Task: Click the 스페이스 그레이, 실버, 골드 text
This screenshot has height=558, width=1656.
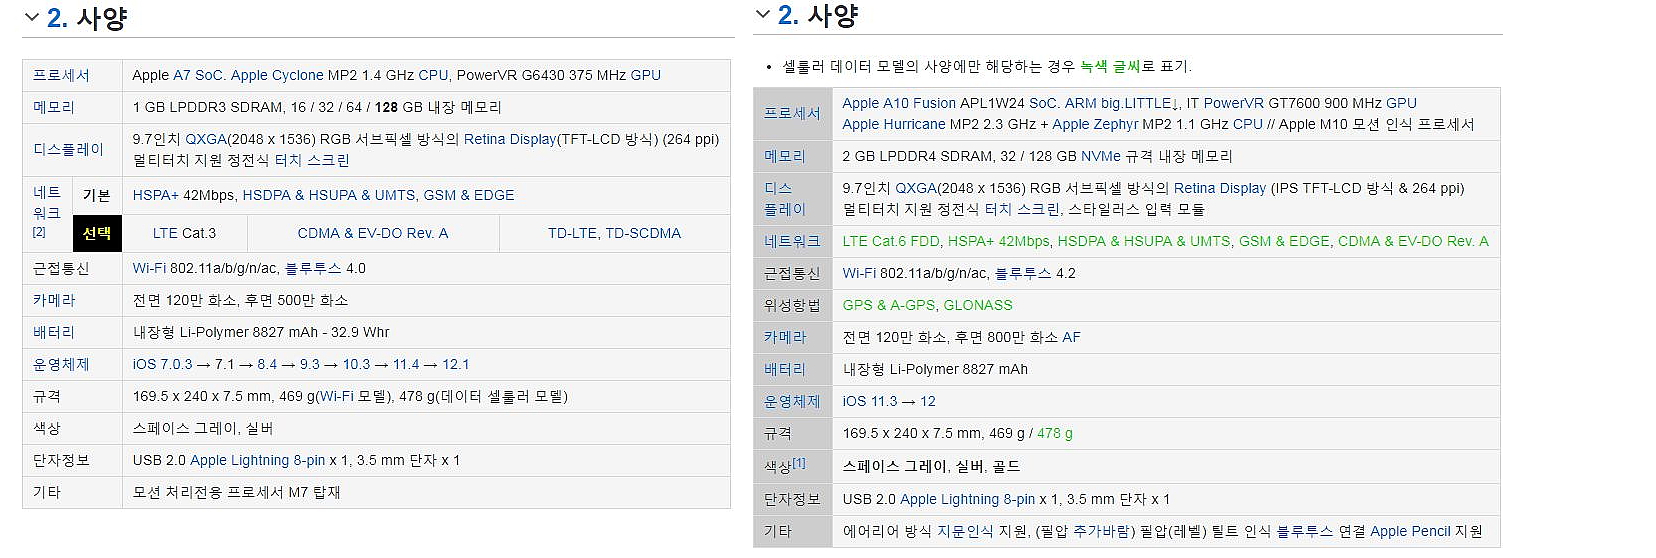Action: [x=931, y=466]
